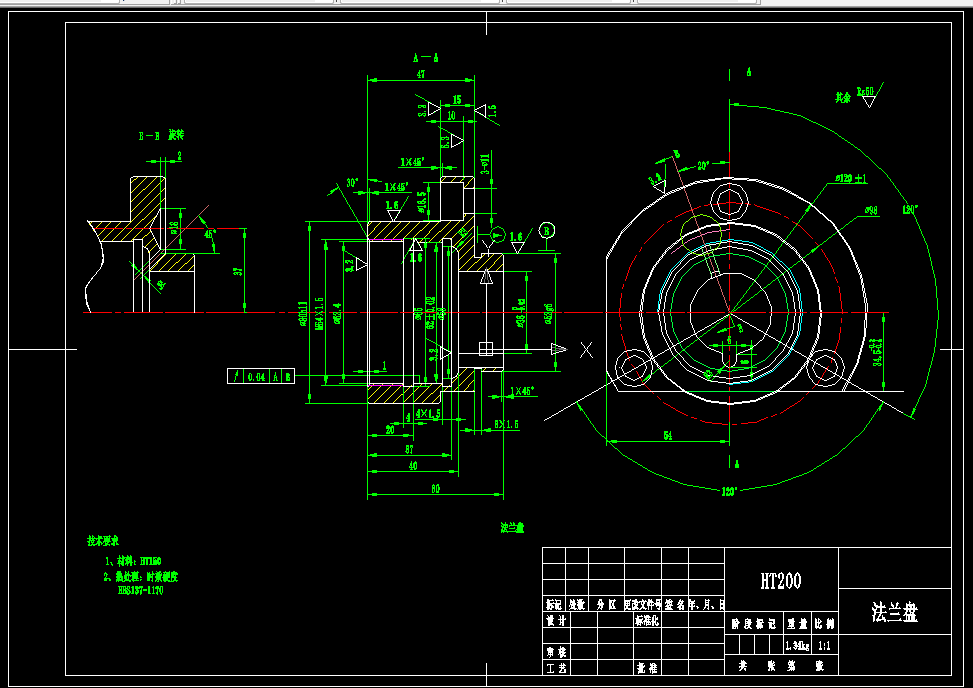Screen dimensions: 973x688
Task: Select the 30° angle dimension
Action: click(x=352, y=183)
